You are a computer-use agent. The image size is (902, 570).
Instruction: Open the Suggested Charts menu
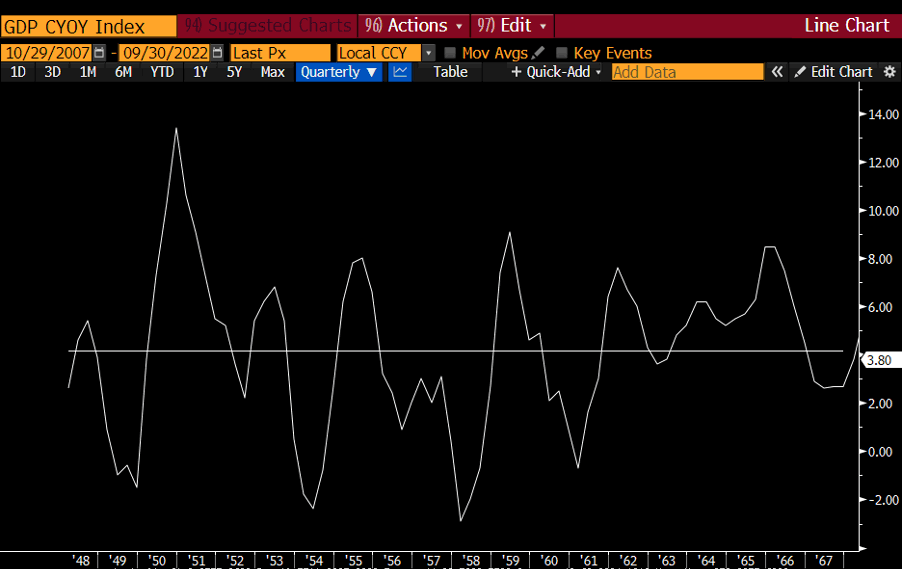pos(268,26)
